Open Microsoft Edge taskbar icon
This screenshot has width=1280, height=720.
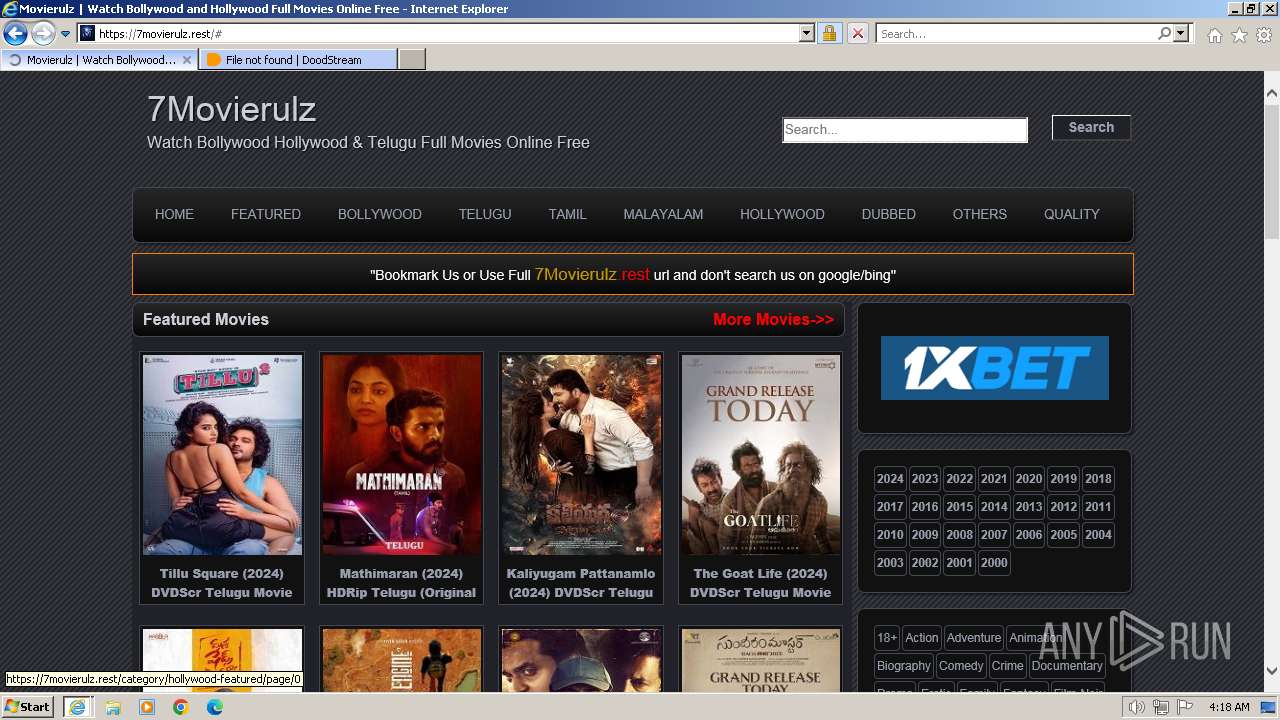tap(215, 707)
